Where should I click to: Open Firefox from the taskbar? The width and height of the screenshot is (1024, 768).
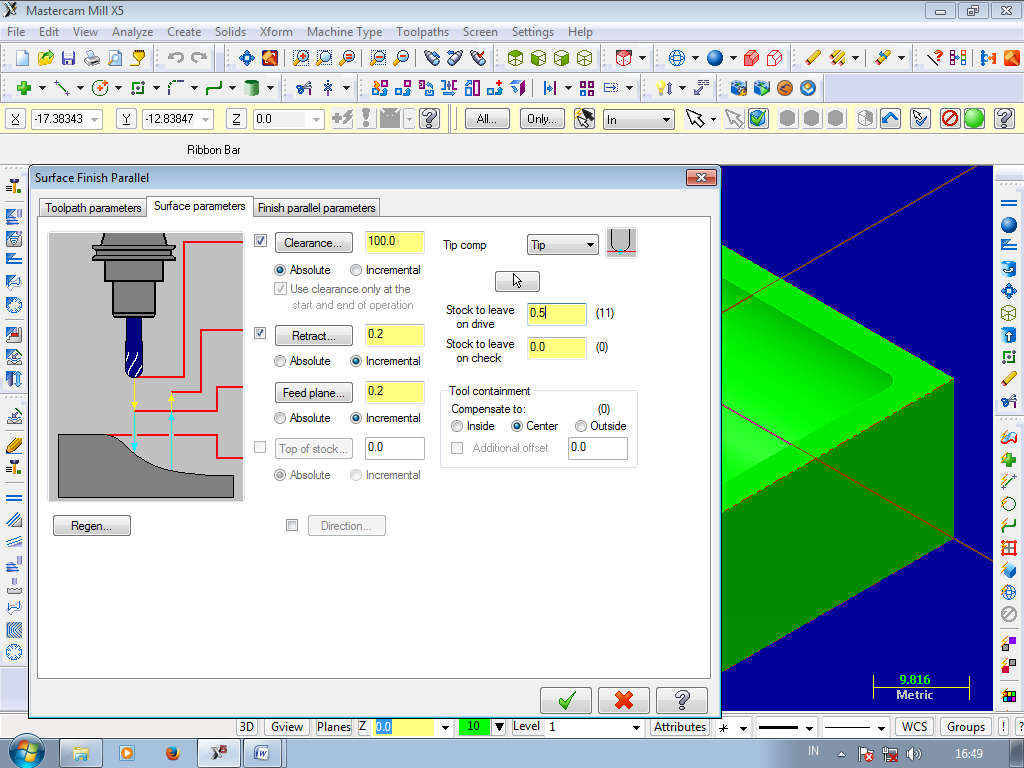pyautogui.click(x=172, y=753)
